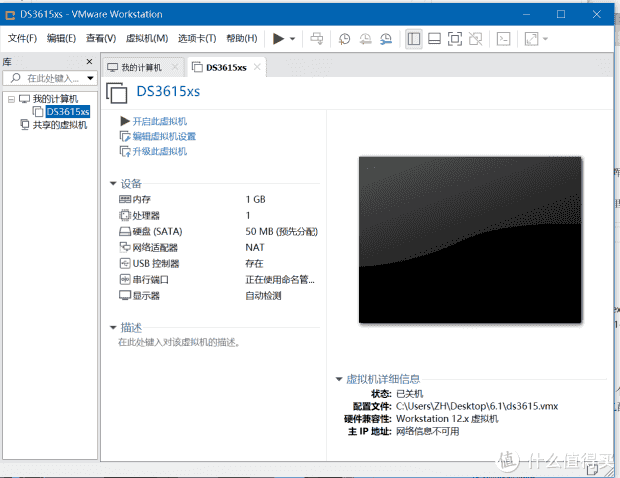Screen dimensions: 620x478
Task: Toggle the thumbnail bar view icon
Action: coord(434,39)
